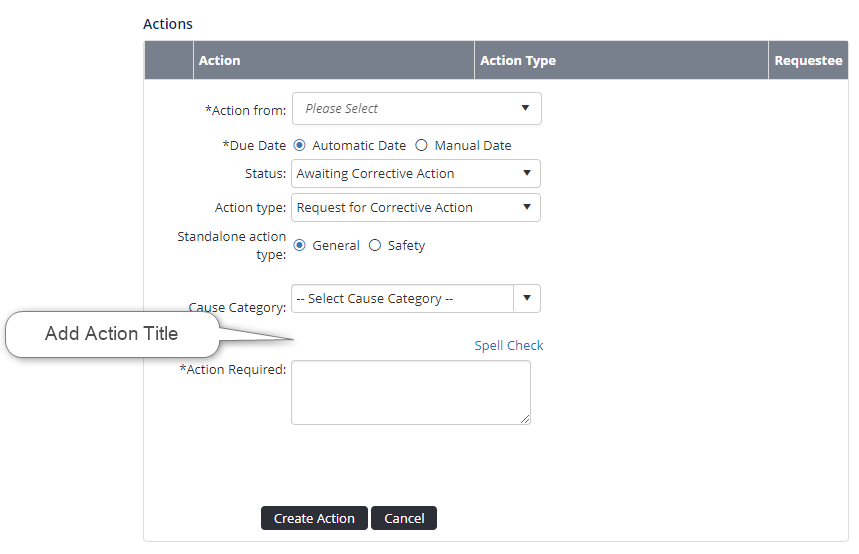Choose the Manual Date option

pyautogui.click(x=421, y=145)
